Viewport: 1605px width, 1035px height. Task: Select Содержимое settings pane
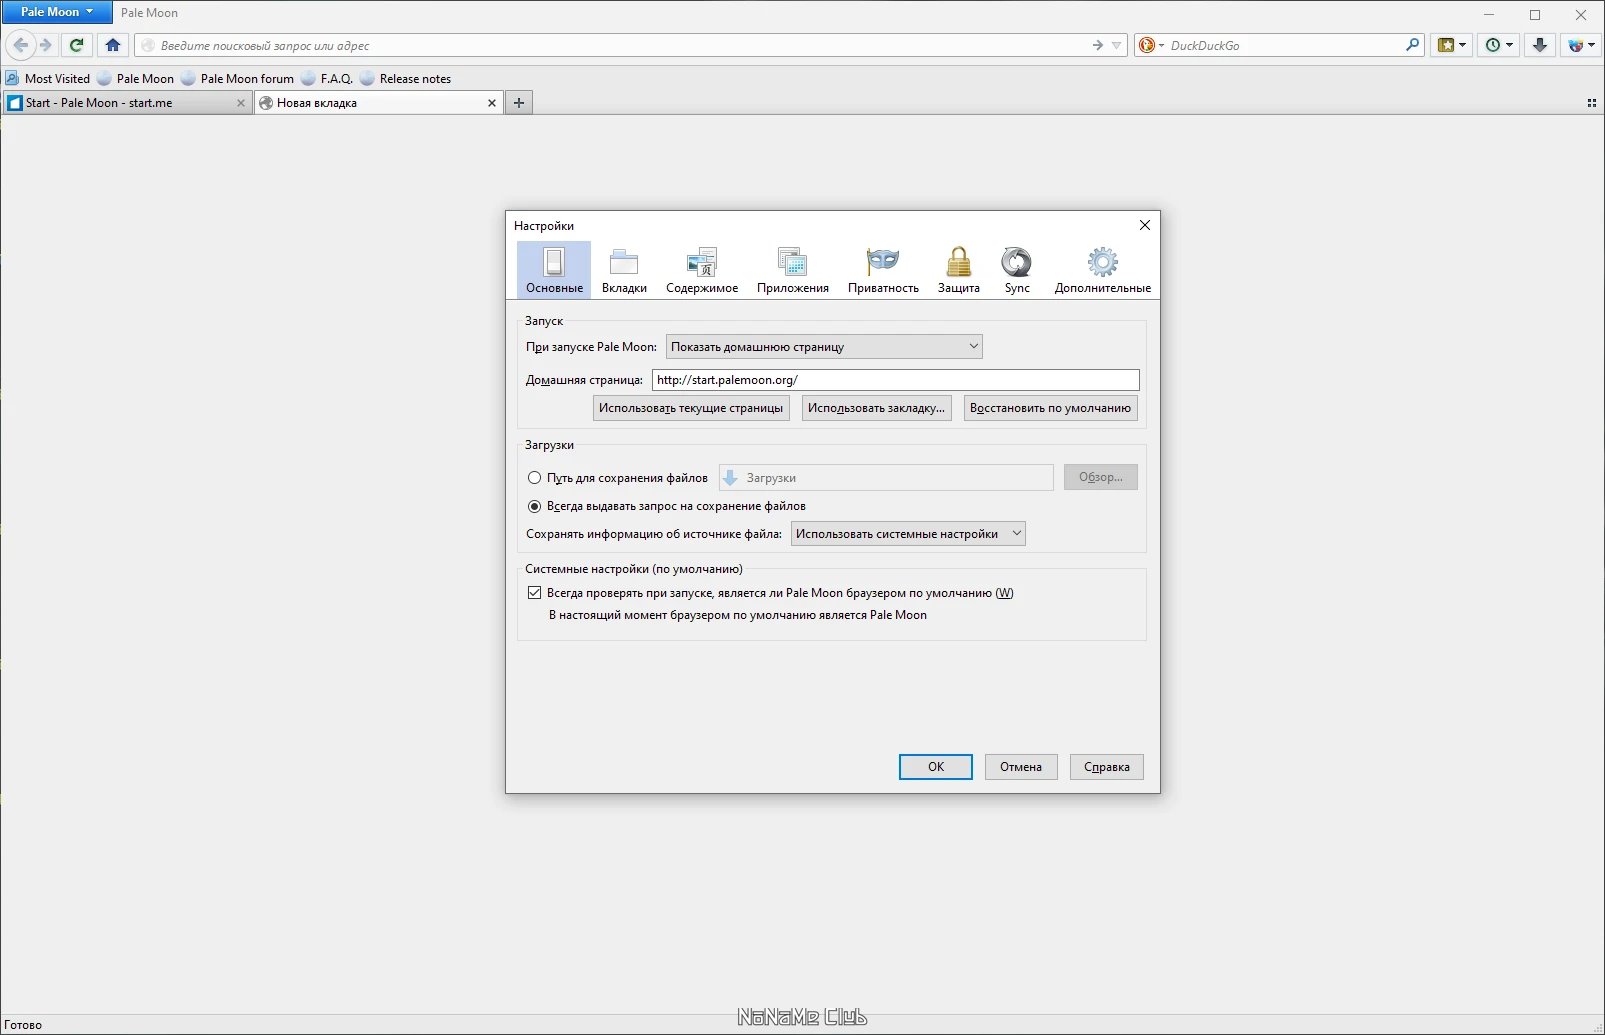point(702,270)
